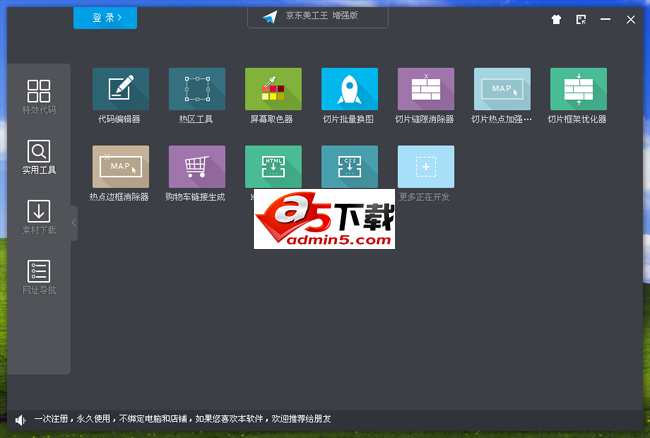
Task: Click the 一次注册，永久使用 notice text
Action: coord(182,419)
